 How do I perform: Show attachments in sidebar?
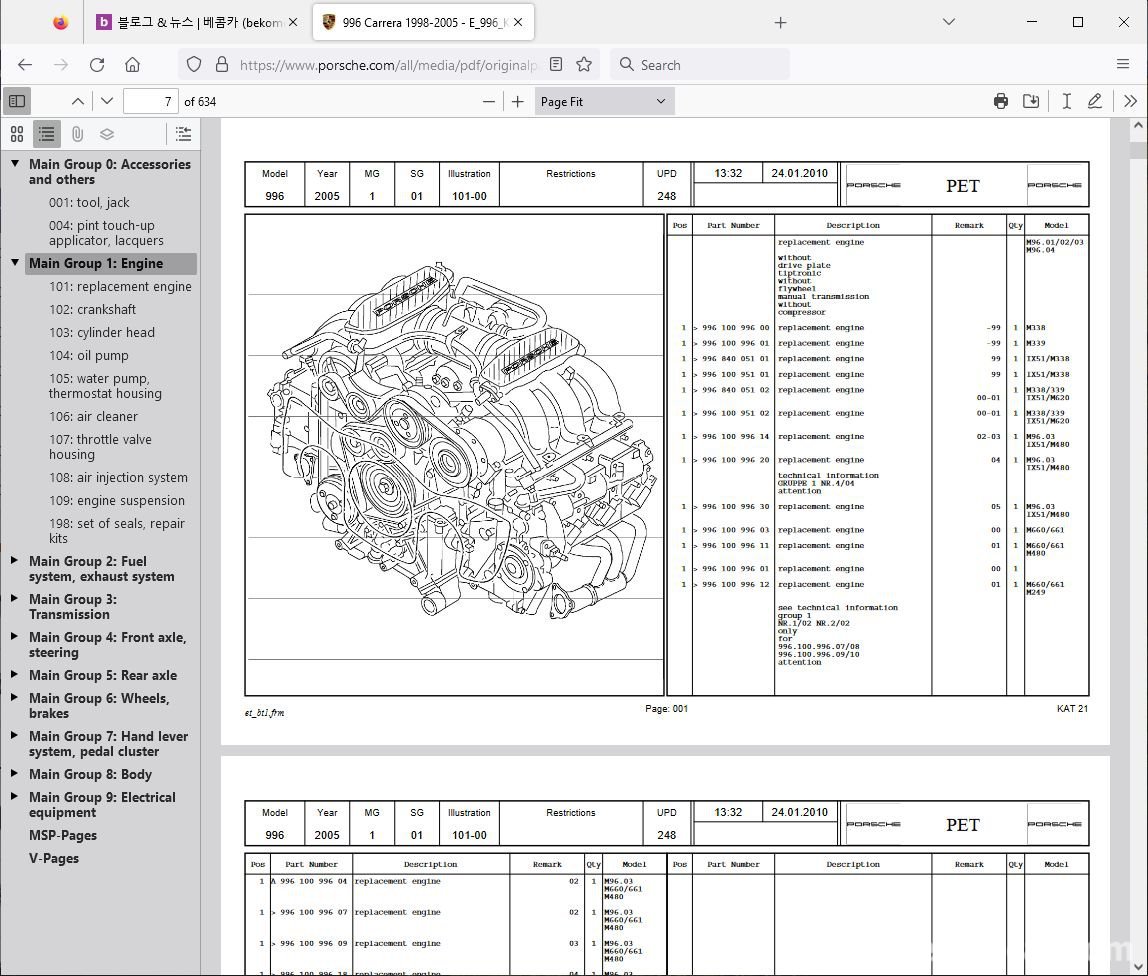pyautogui.click(x=77, y=134)
